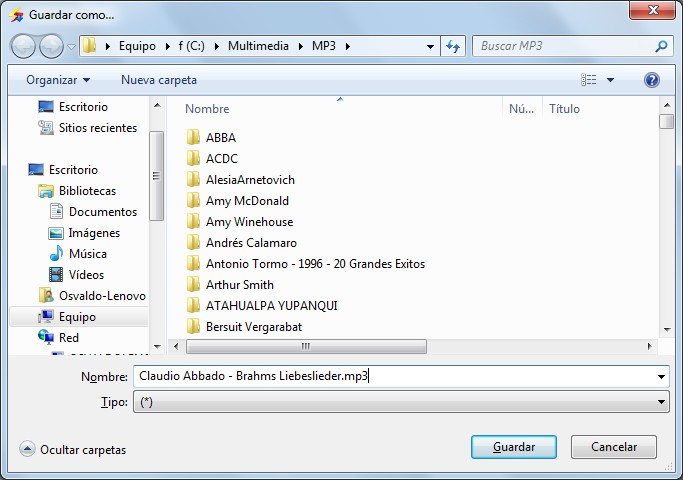Image resolution: width=683 pixels, height=480 pixels.
Task: Create a folder with Nueva carpeta
Action: coord(159,80)
